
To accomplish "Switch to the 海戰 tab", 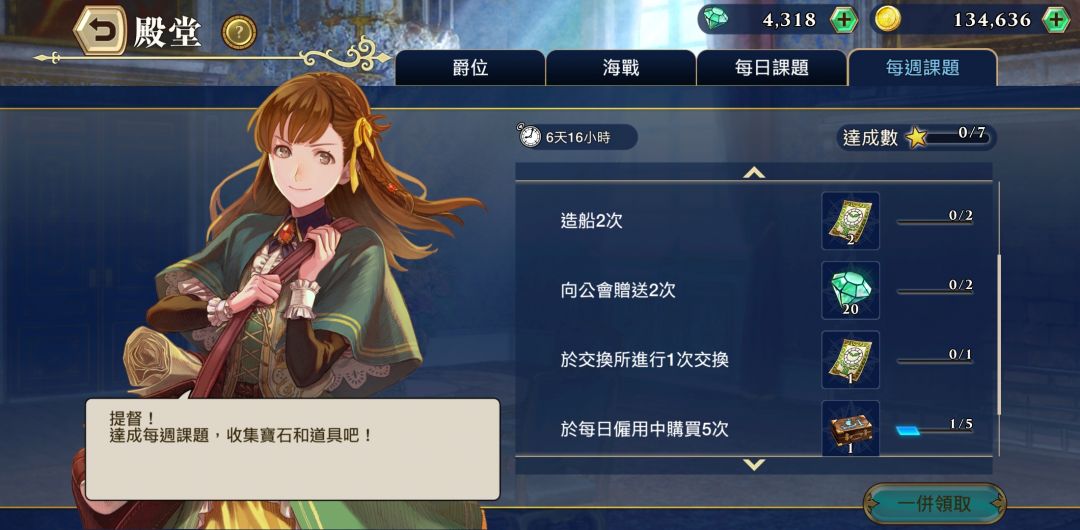I will (x=621, y=68).
